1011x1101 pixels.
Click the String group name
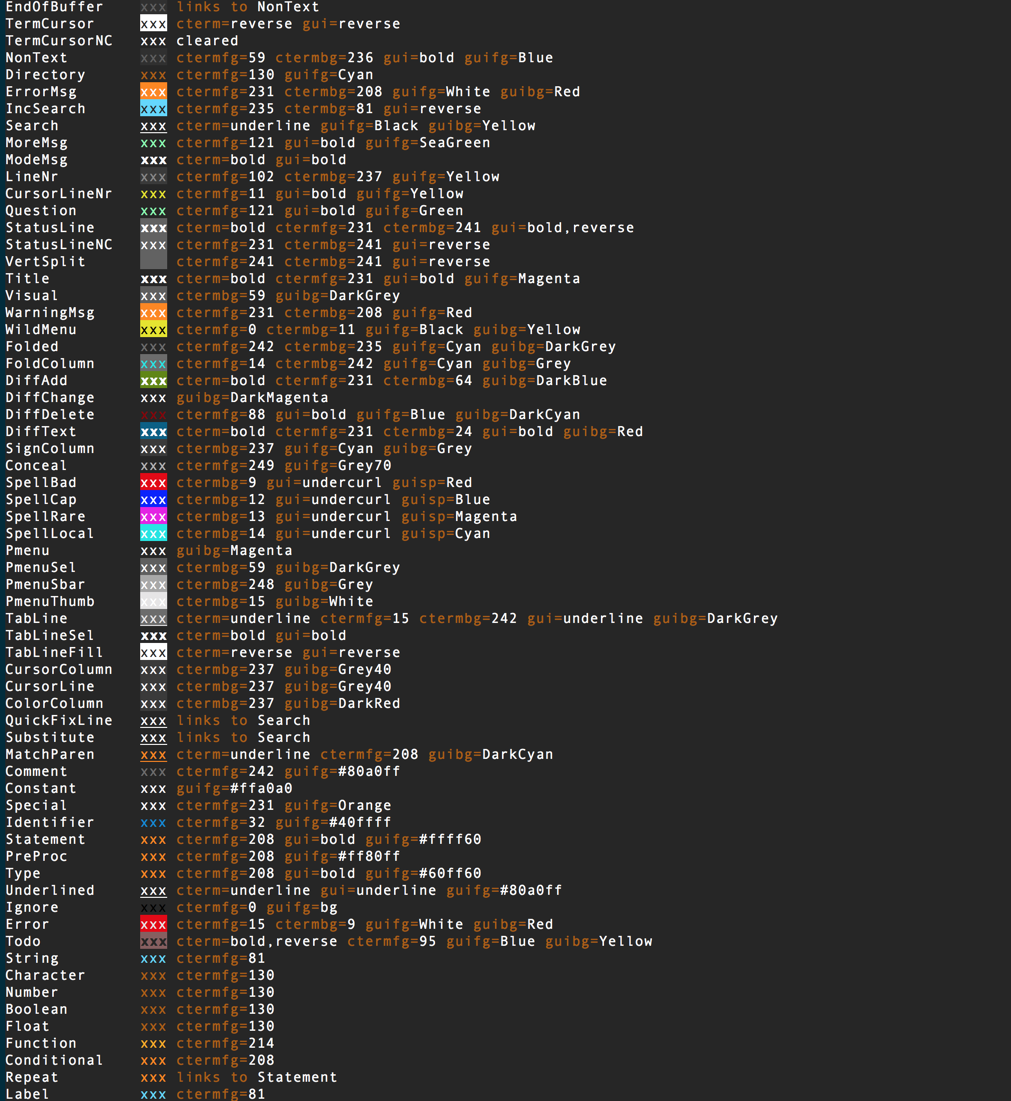32,958
